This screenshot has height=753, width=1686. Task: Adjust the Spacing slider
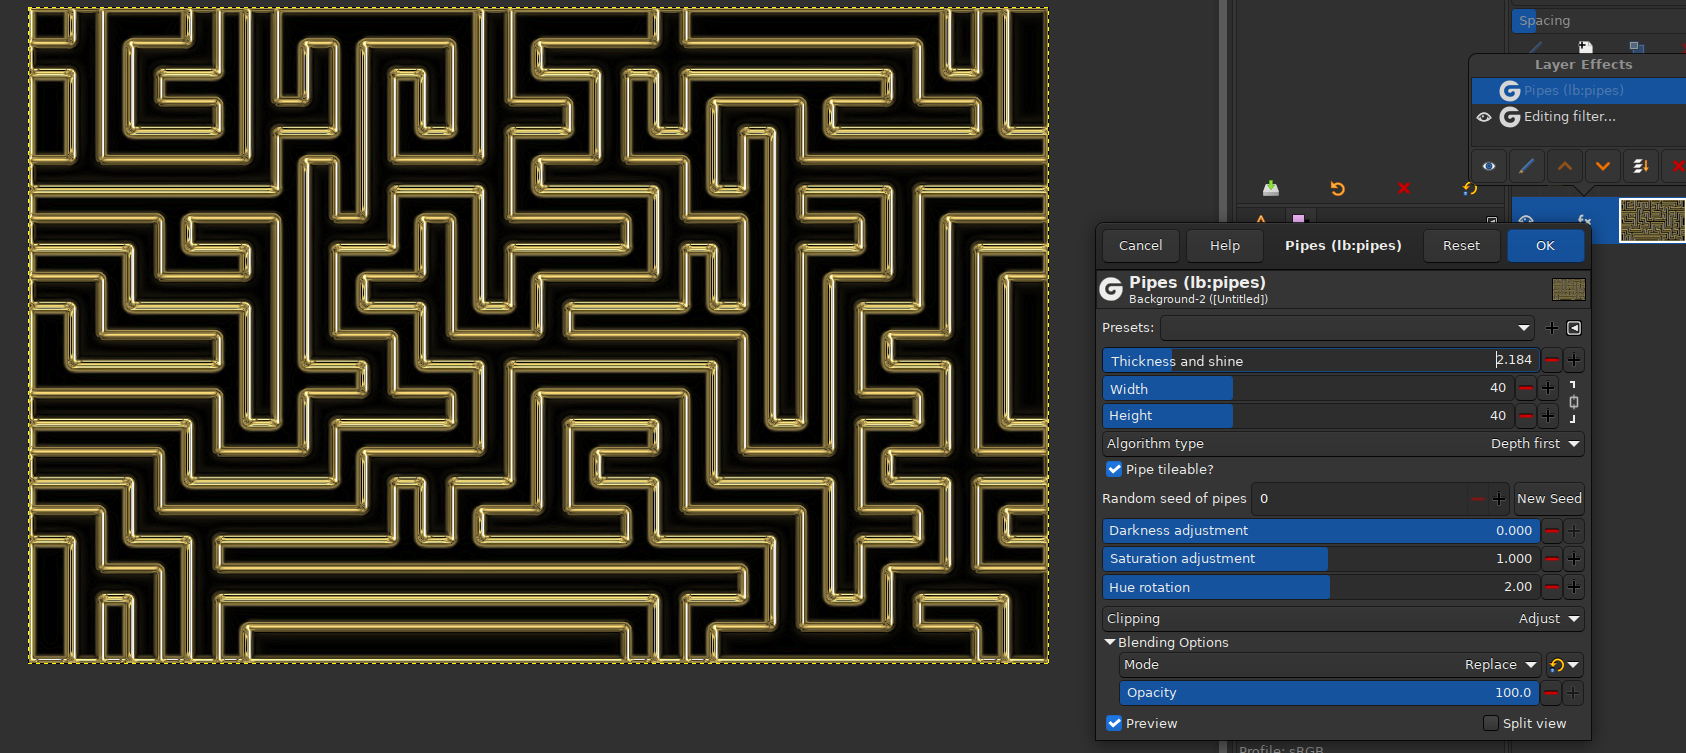click(x=1599, y=20)
